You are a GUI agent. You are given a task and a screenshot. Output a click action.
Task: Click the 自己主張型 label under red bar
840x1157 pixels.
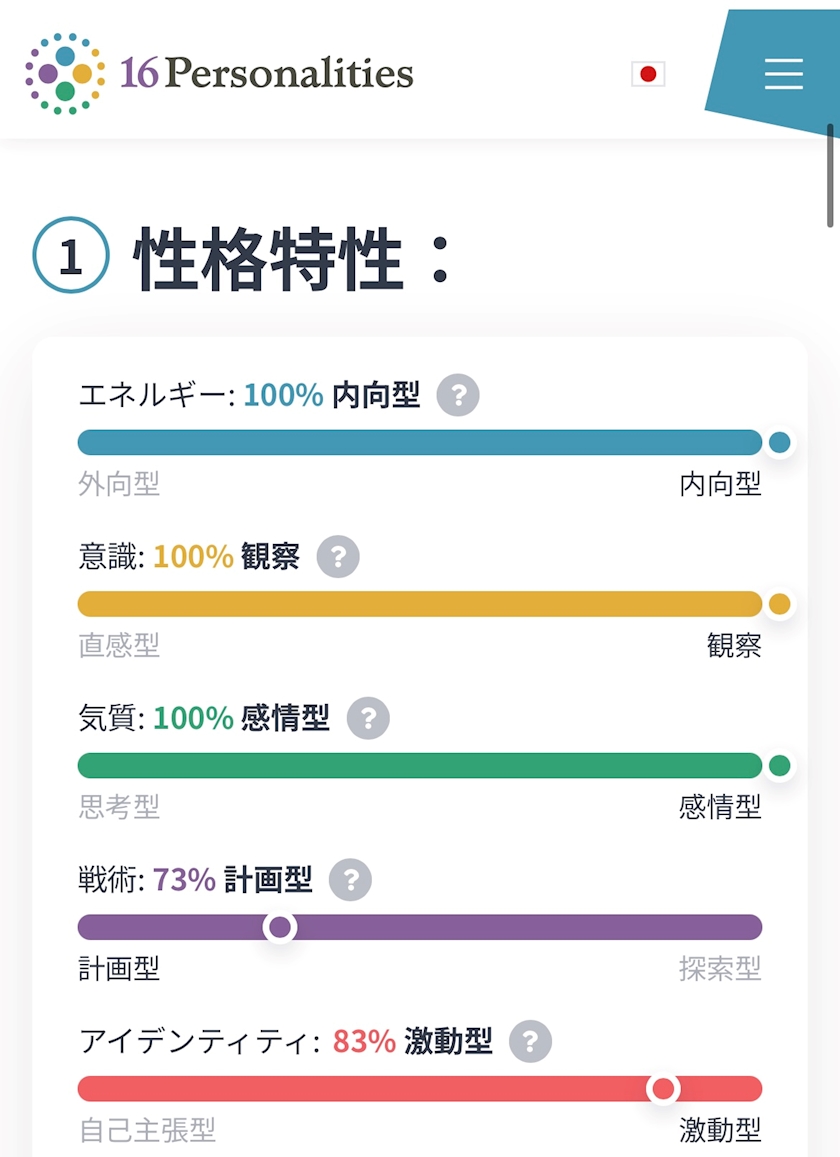pyautogui.click(x=147, y=1130)
